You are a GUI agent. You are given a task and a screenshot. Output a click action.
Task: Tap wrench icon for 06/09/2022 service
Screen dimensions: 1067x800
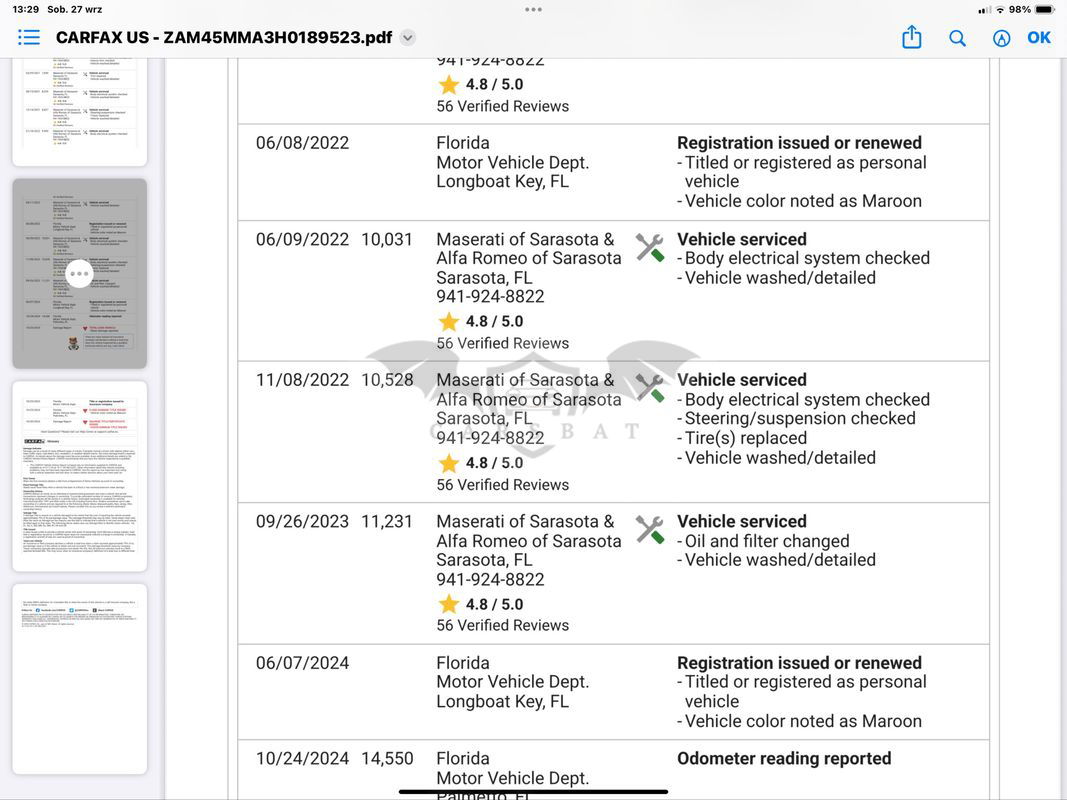coord(649,247)
